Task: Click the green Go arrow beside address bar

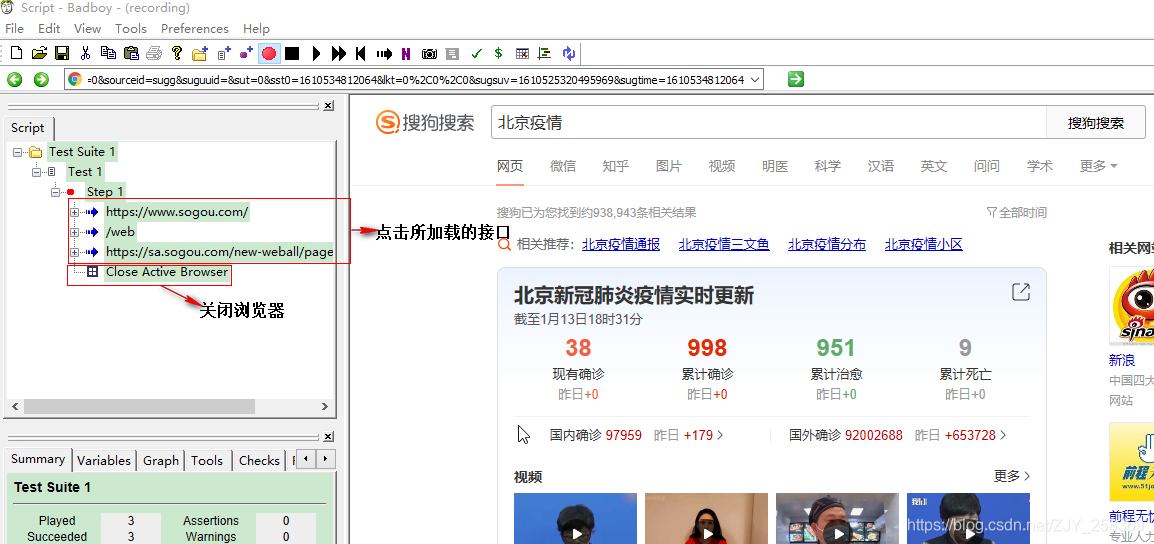Action: [x=796, y=79]
